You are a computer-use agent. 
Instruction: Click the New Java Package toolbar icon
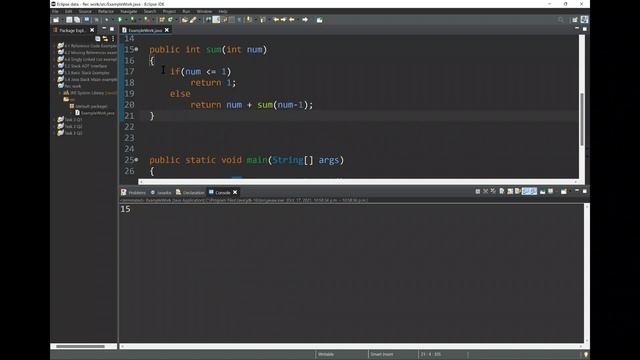162,20
